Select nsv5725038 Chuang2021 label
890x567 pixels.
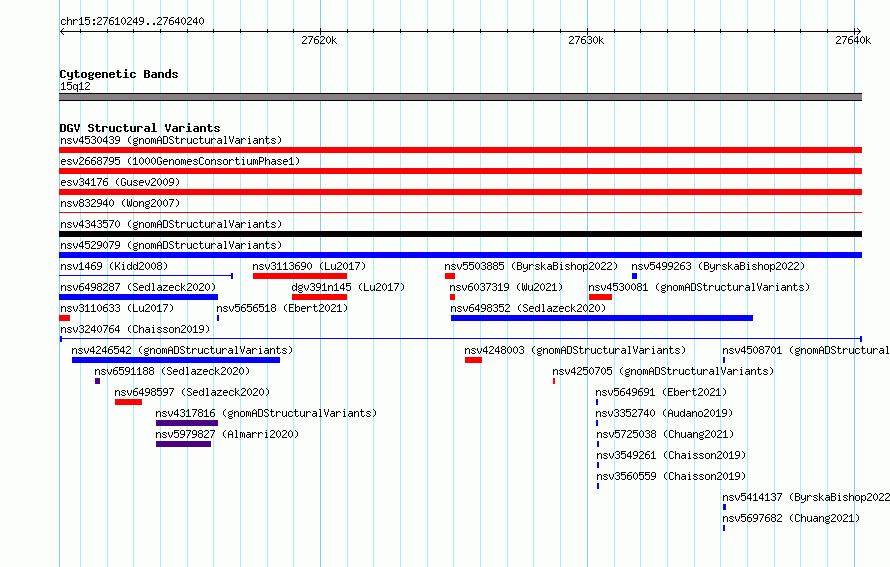[665, 434]
